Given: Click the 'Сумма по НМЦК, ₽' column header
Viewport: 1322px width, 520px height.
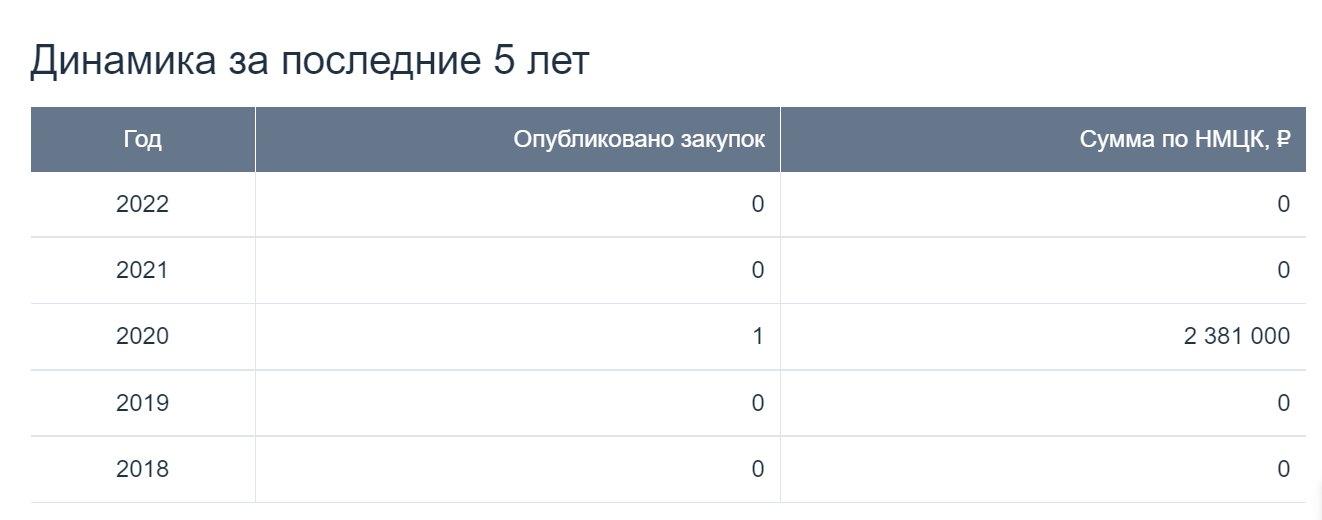Looking at the screenshot, I should (x=1043, y=139).
